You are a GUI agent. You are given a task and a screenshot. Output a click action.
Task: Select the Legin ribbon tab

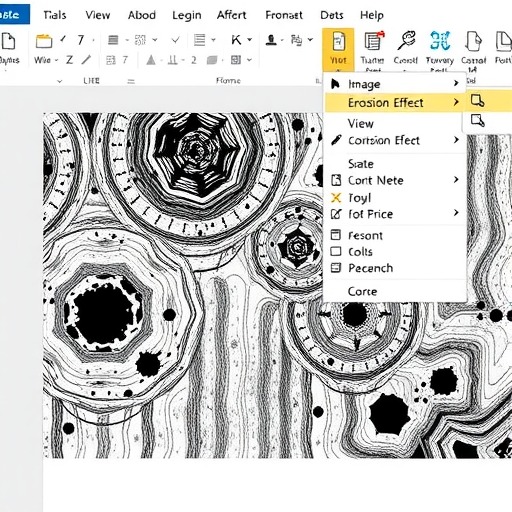point(187,15)
